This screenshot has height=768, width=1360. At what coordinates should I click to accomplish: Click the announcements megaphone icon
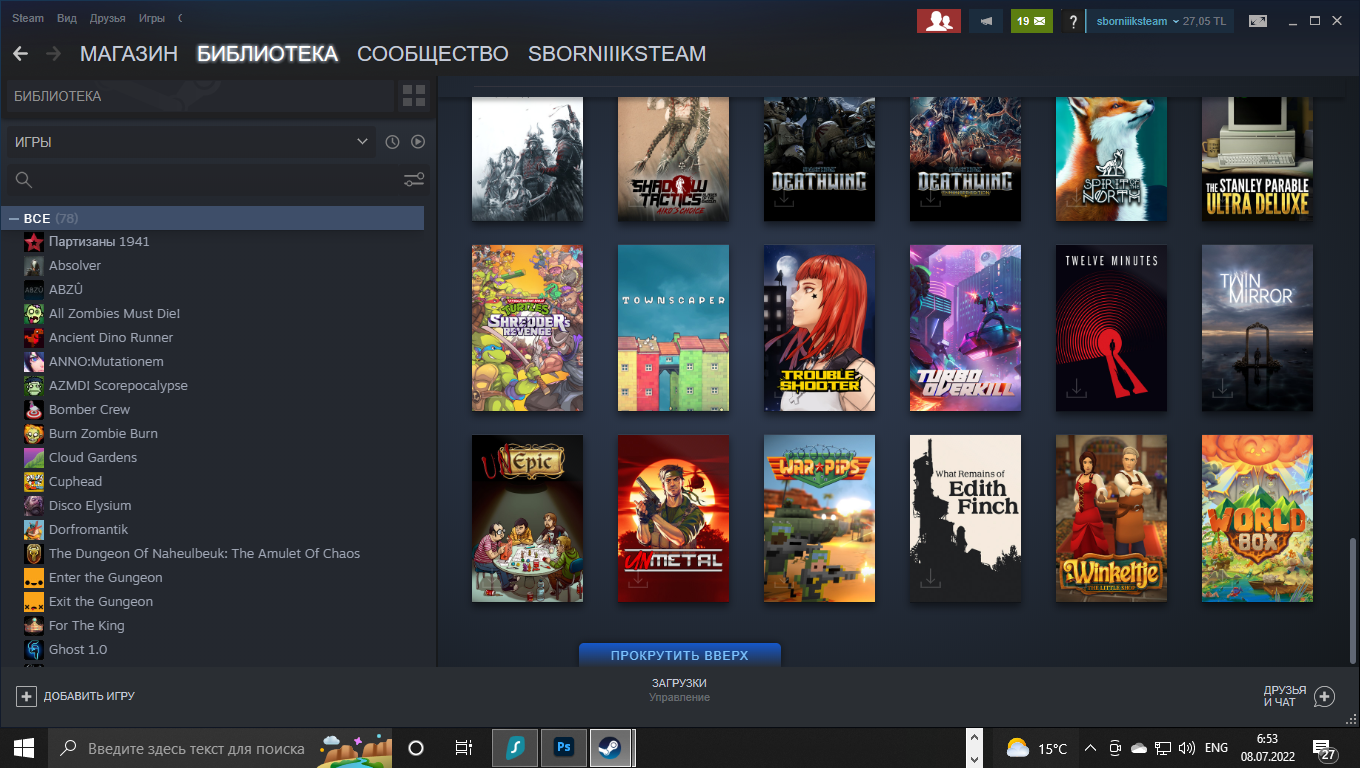pos(986,21)
